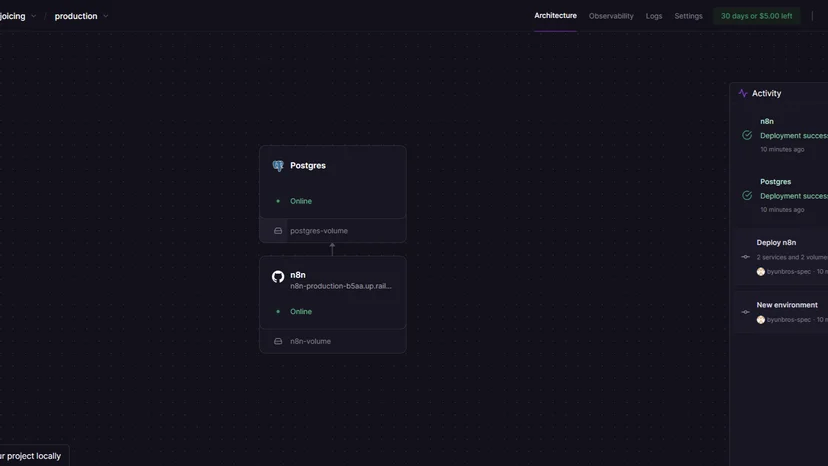Click the Postgres elephant icon
Screen dimensions: 828x466
click(x=278, y=166)
